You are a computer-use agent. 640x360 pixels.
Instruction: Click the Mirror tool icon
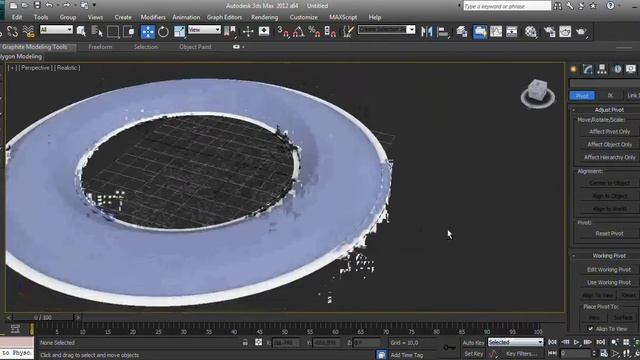pos(427,31)
